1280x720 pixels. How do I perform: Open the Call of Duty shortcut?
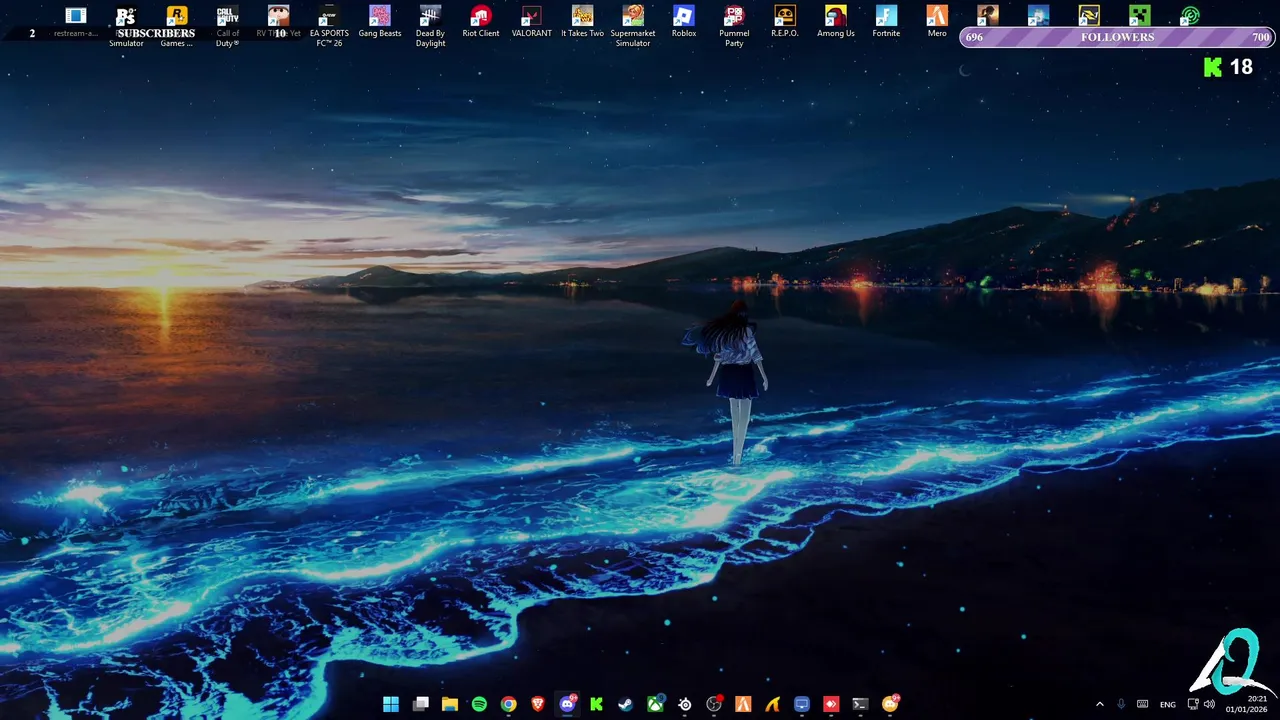[x=228, y=26]
